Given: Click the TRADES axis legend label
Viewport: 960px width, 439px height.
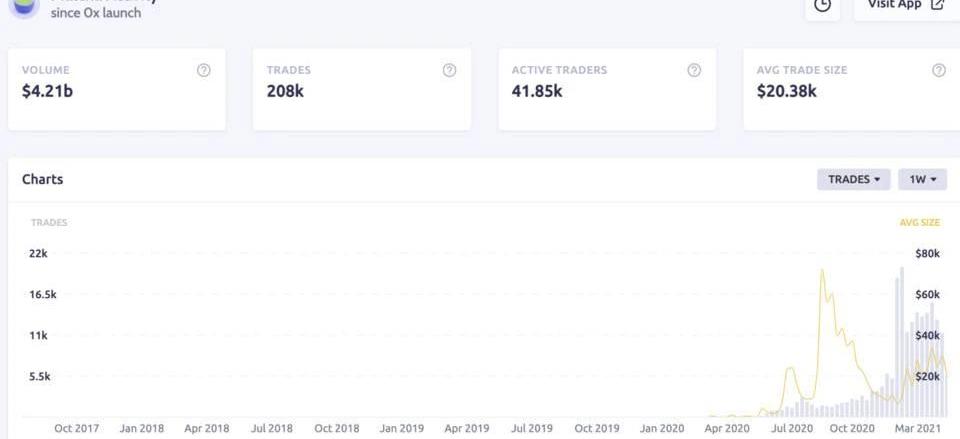Looking at the screenshot, I should [x=49, y=223].
